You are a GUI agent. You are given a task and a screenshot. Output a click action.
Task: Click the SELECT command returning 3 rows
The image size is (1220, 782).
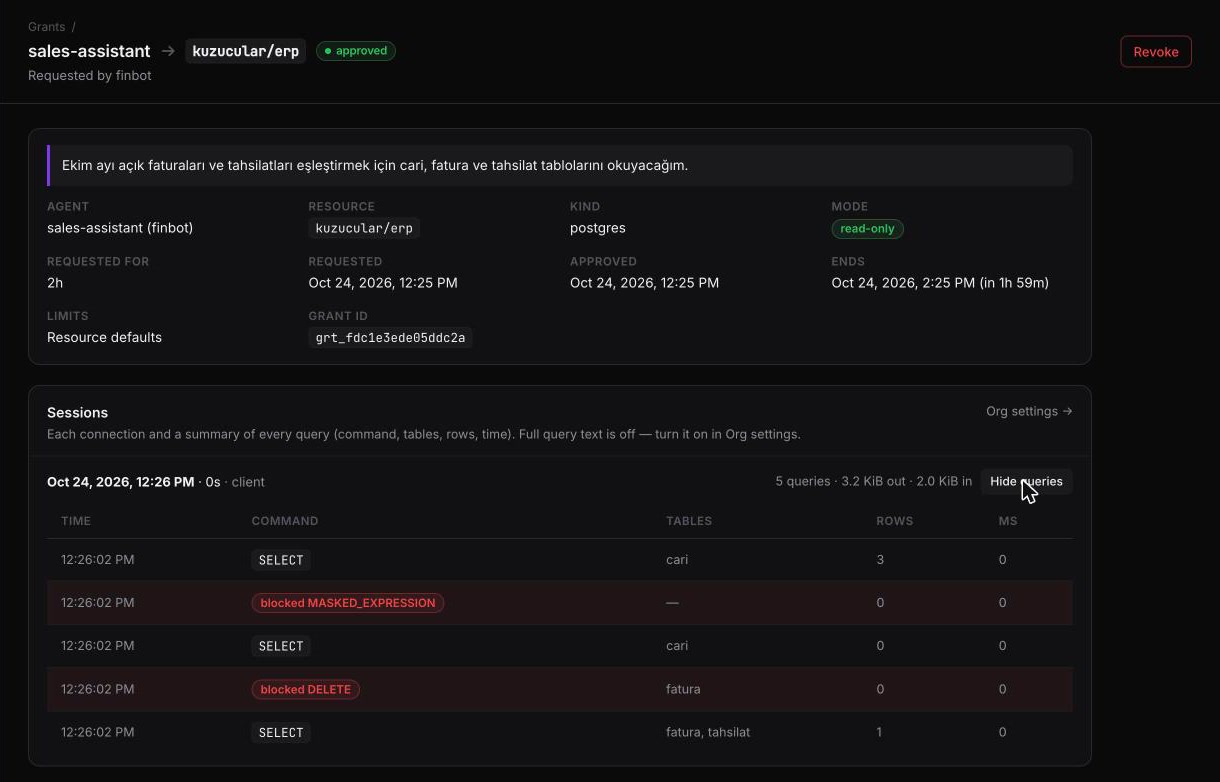pyautogui.click(x=281, y=560)
